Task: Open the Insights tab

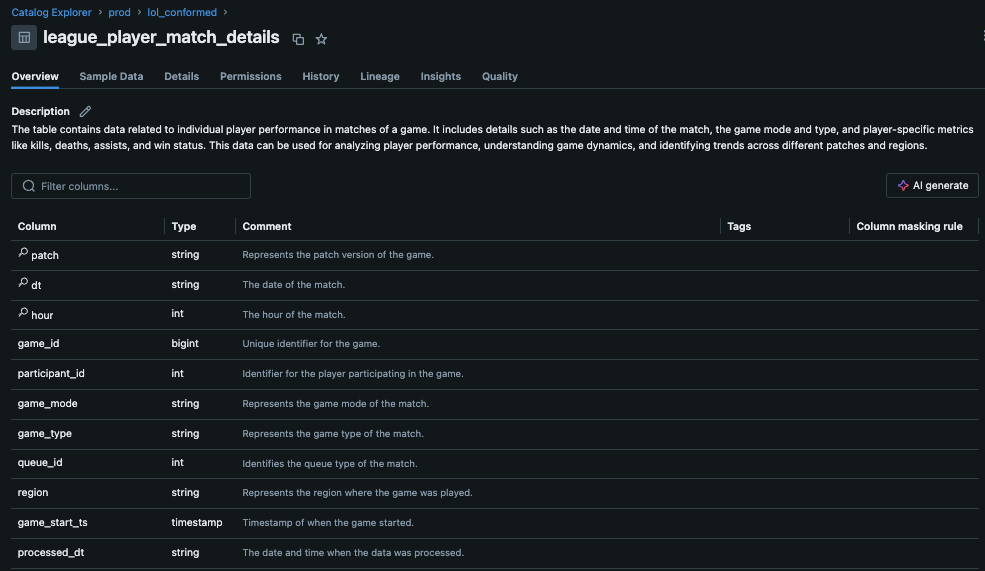Action: tap(441, 76)
